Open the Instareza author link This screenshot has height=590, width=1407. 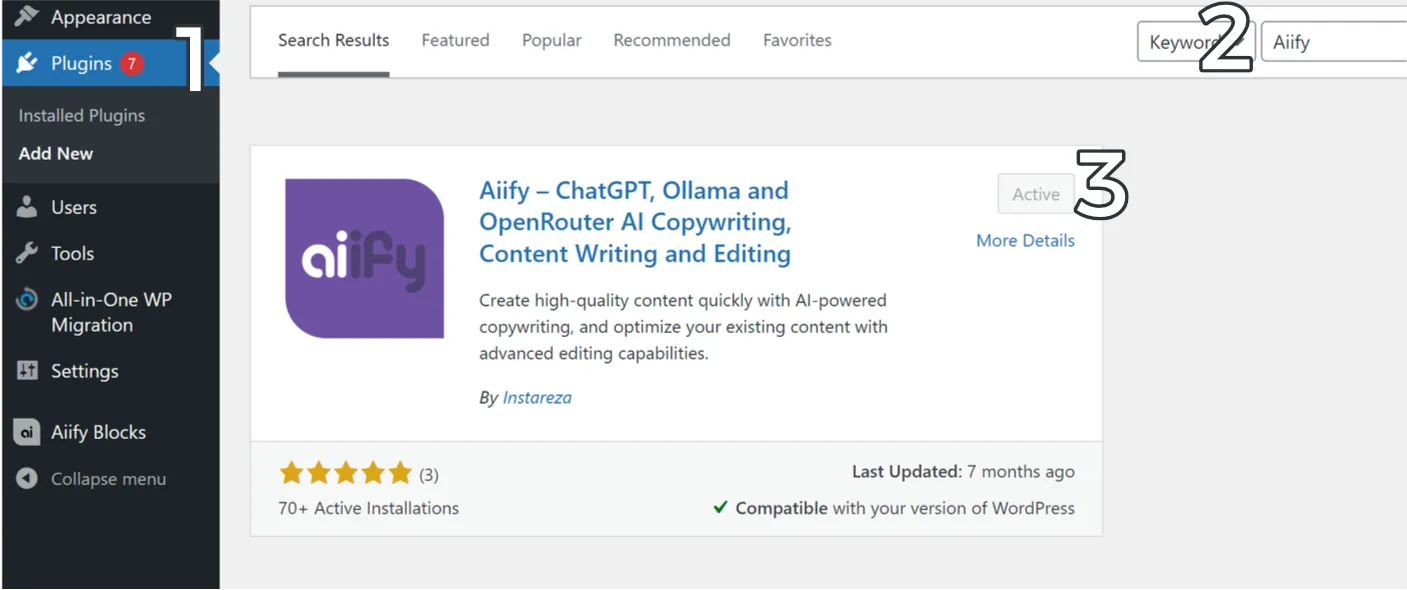[537, 398]
